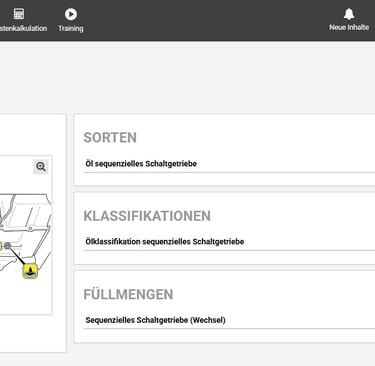Image resolution: width=375 pixels, height=366 pixels.
Task: Select the Training label in the top bar
Action: 71,28
